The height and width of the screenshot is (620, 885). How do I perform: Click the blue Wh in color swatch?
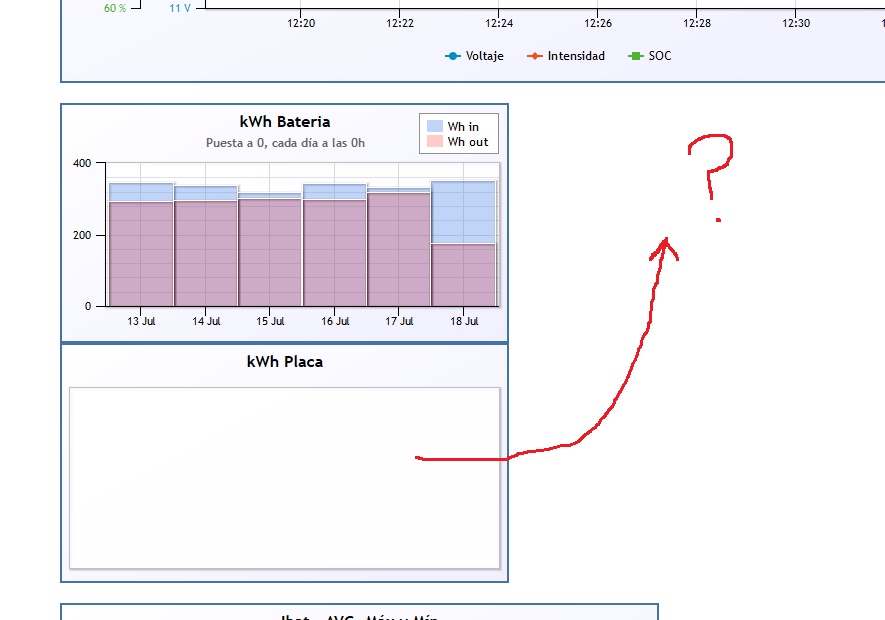click(435, 126)
